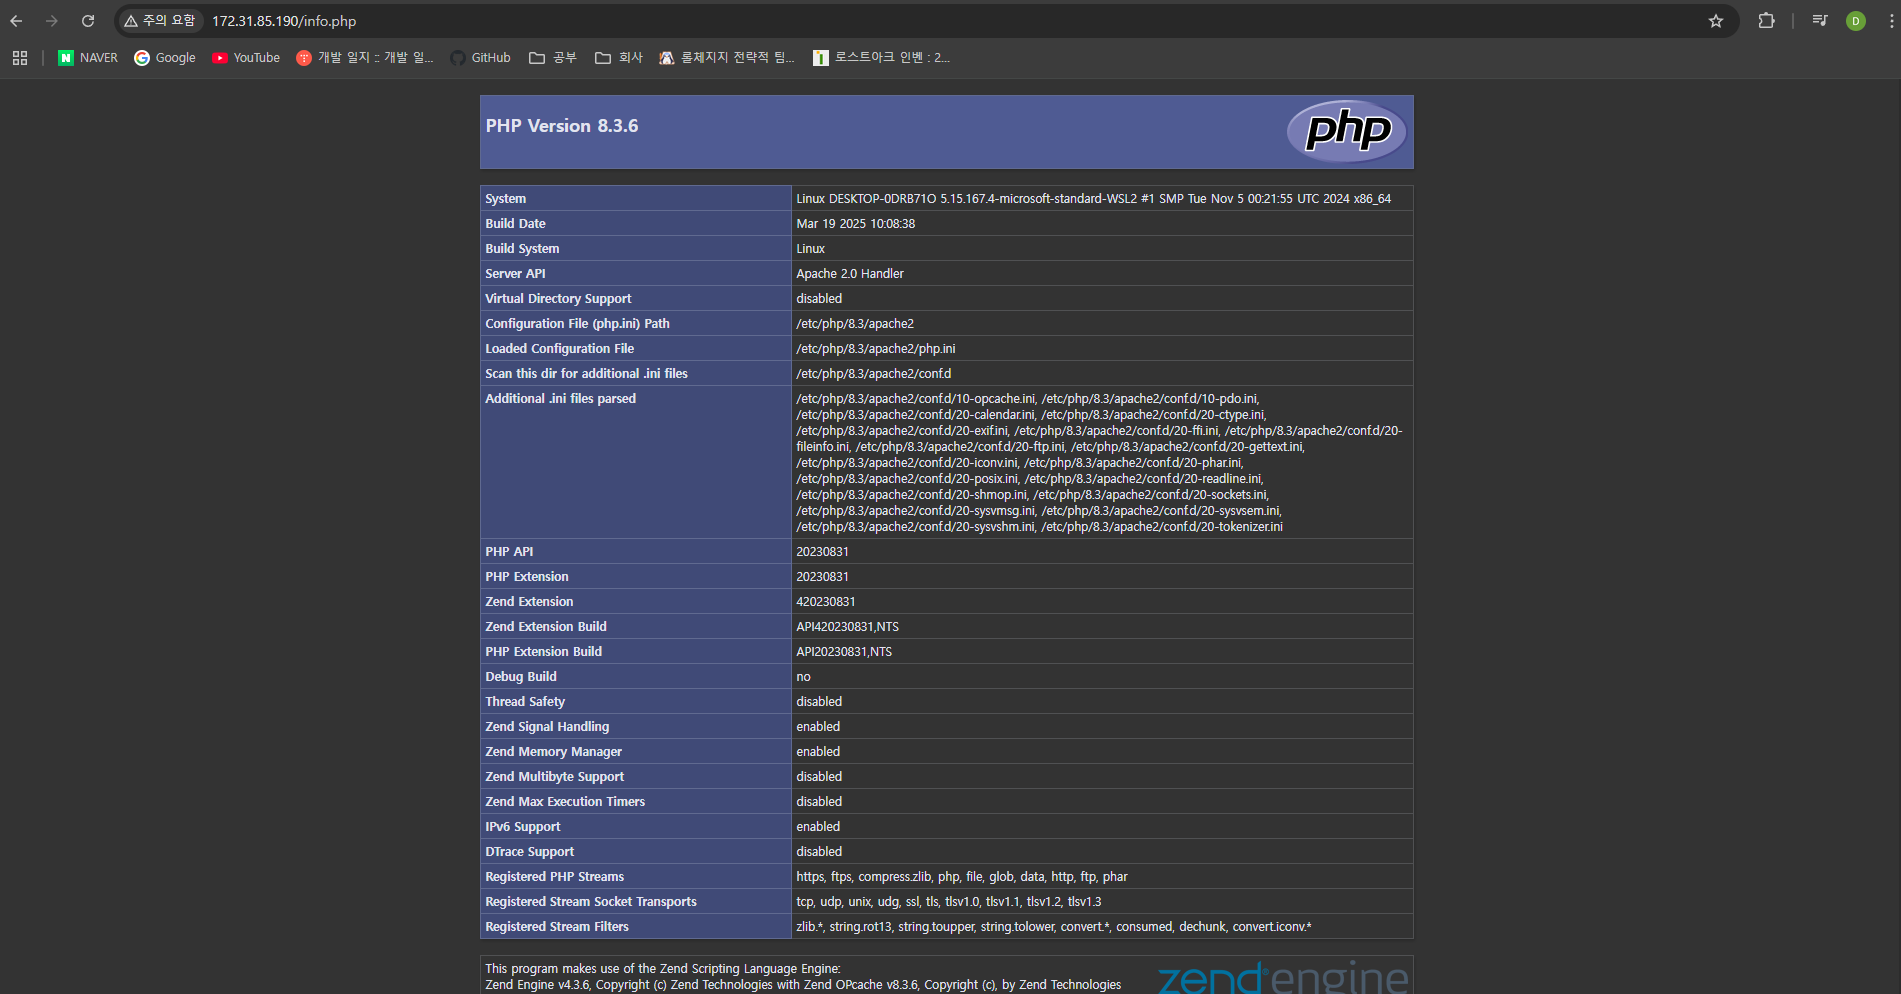
Task: Click the Debug Build row label
Action: pos(521,677)
